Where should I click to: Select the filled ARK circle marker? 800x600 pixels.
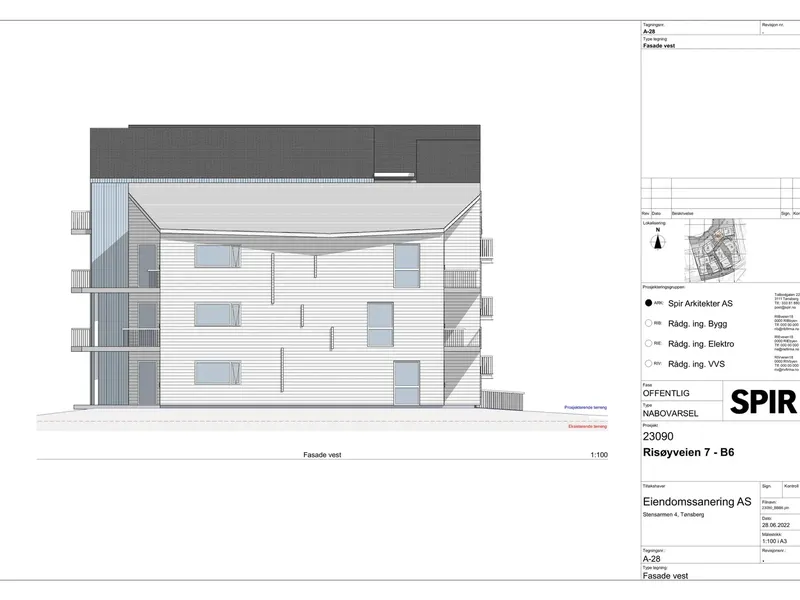(648, 303)
